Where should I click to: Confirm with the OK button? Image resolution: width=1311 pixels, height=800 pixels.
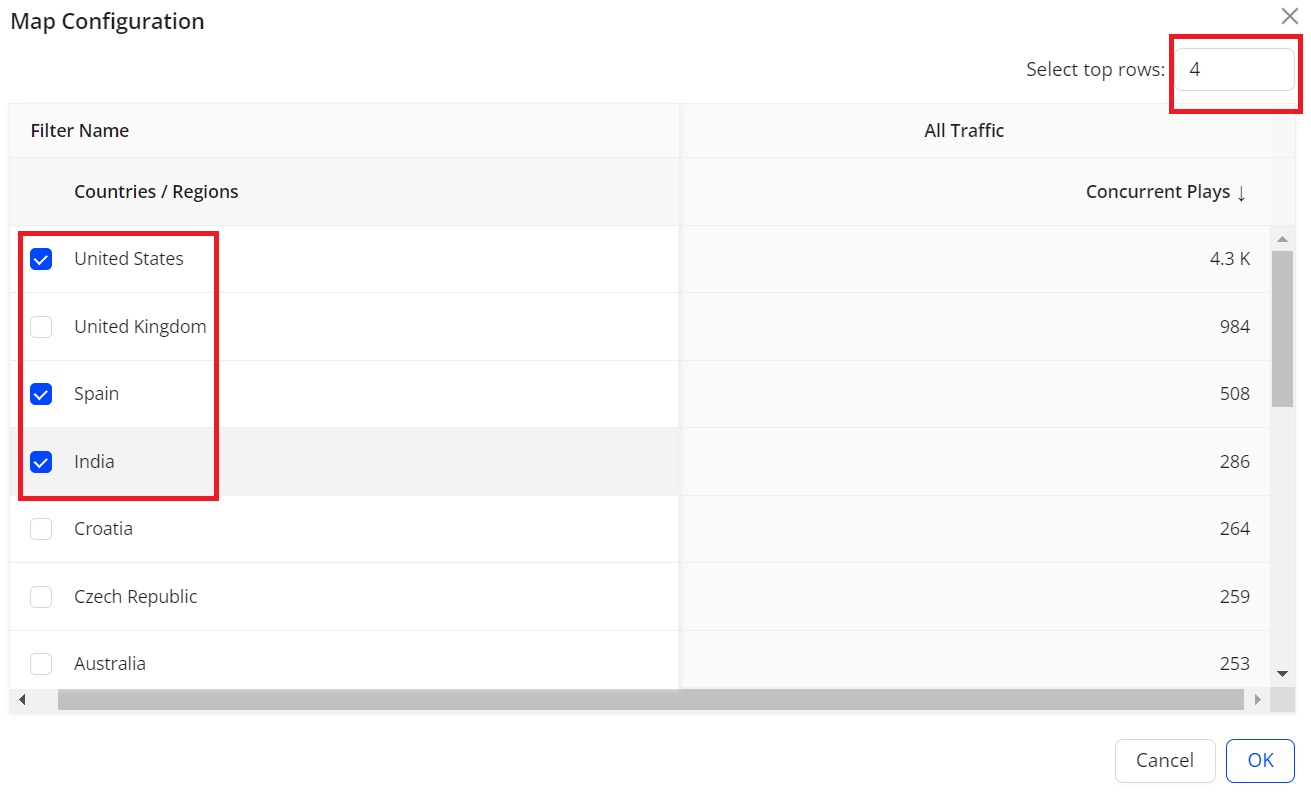1260,761
